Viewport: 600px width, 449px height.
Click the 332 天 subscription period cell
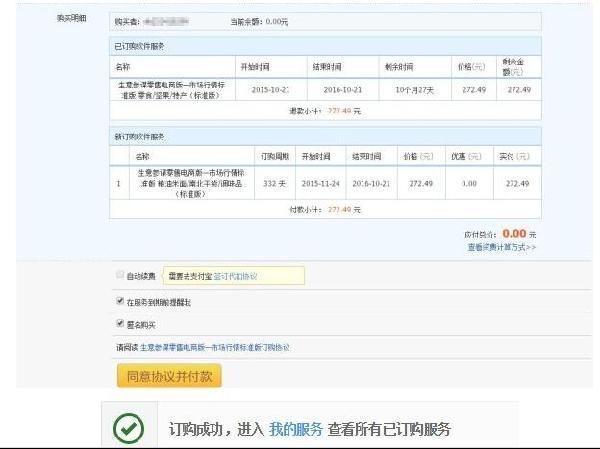tap(274, 184)
